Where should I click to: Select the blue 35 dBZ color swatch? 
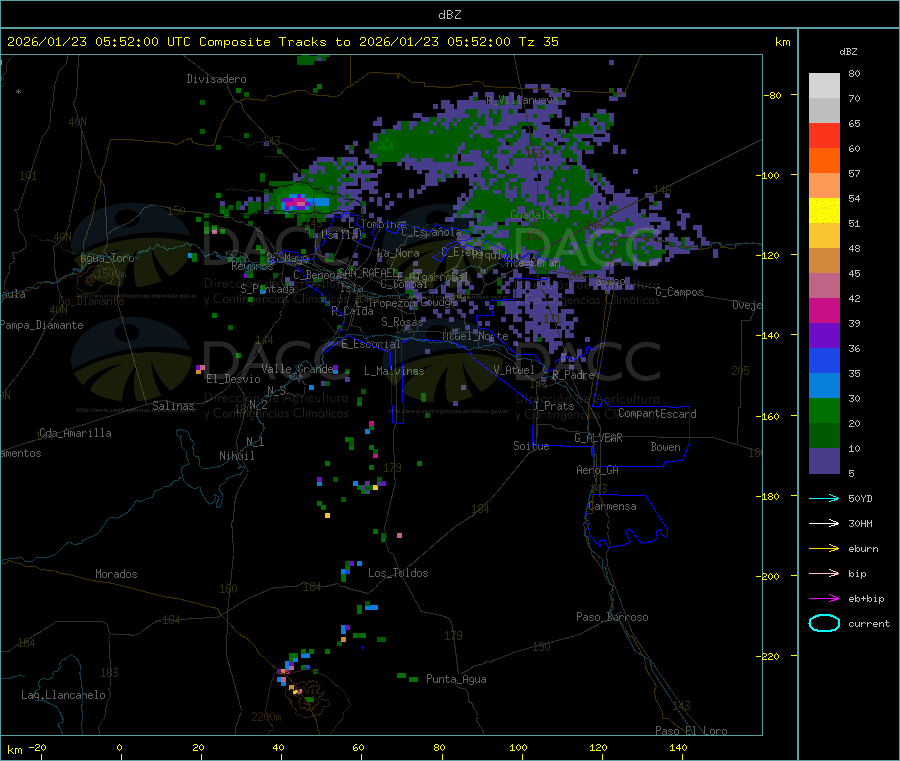coord(824,360)
